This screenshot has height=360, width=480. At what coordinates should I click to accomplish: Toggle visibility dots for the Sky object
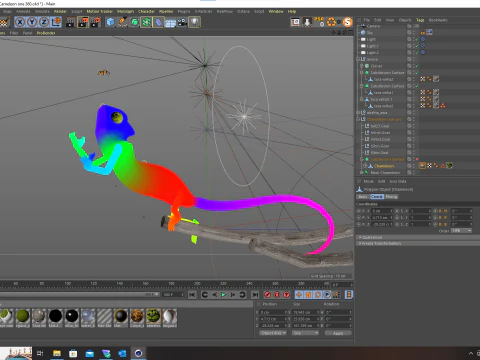(414, 32)
